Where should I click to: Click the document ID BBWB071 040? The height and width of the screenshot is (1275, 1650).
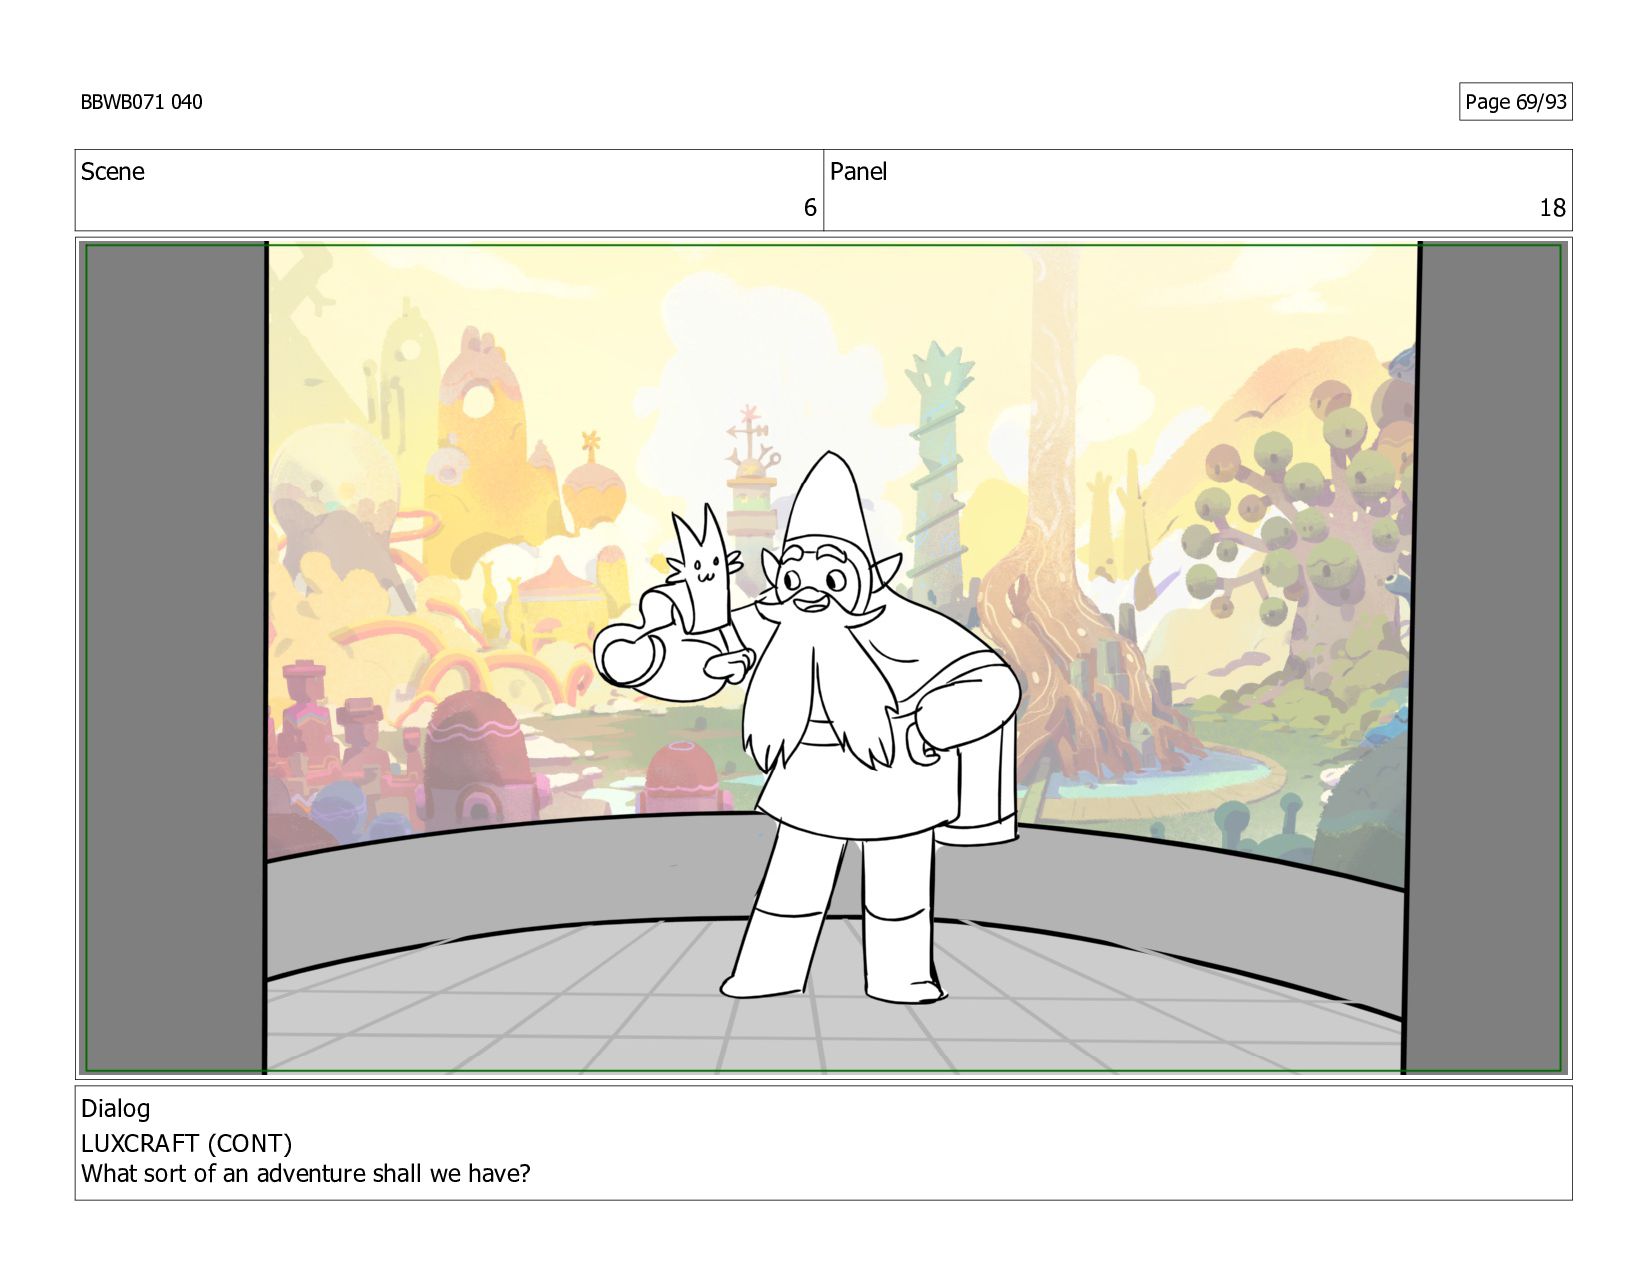pos(141,102)
